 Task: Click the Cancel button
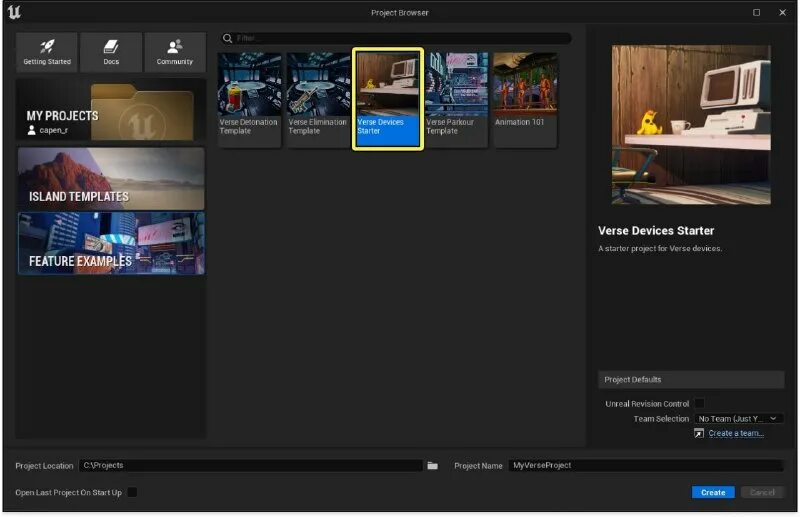pyautogui.click(x=762, y=493)
